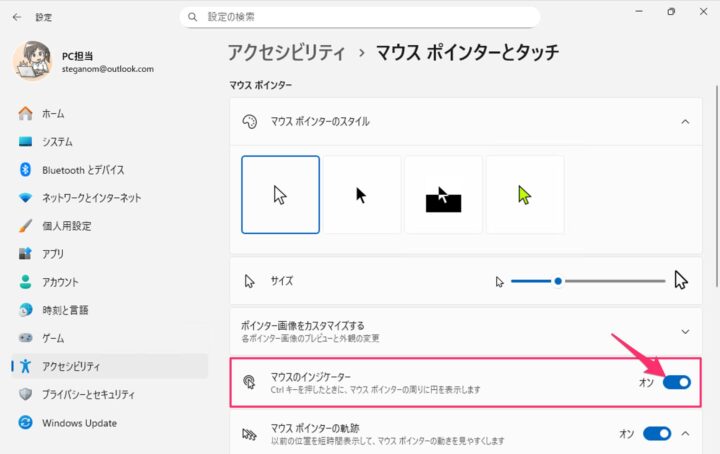The image size is (720, 454).
Task: Open the システム settings page
Action: pyautogui.click(x=57, y=142)
